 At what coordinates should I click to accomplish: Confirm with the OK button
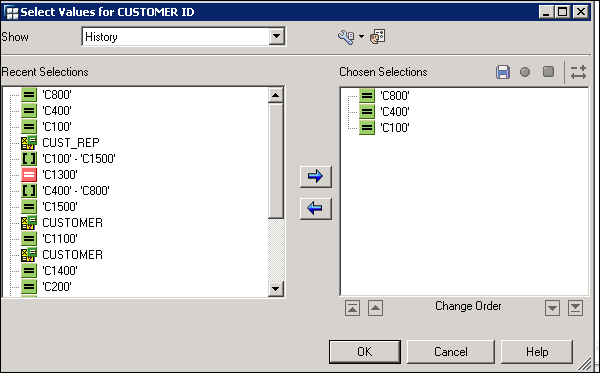click(x=365, y=352)
